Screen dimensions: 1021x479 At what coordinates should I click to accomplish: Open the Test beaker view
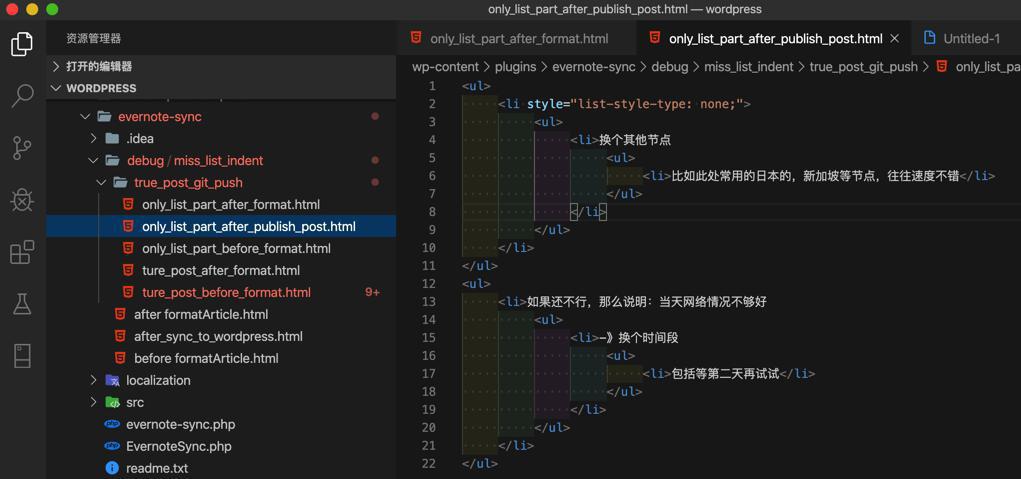22,304
